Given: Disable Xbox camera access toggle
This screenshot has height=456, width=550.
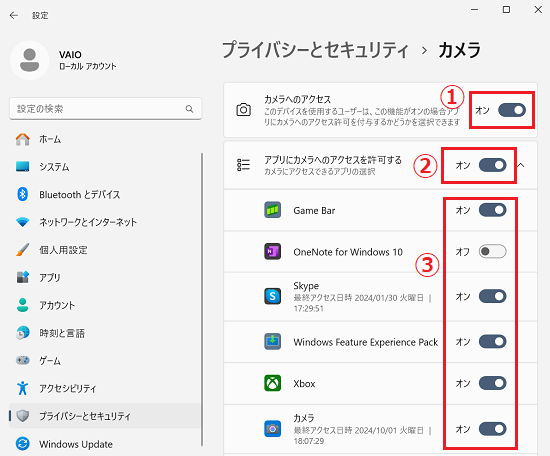Looking at the screenshot, I should [x=492, y=383].
